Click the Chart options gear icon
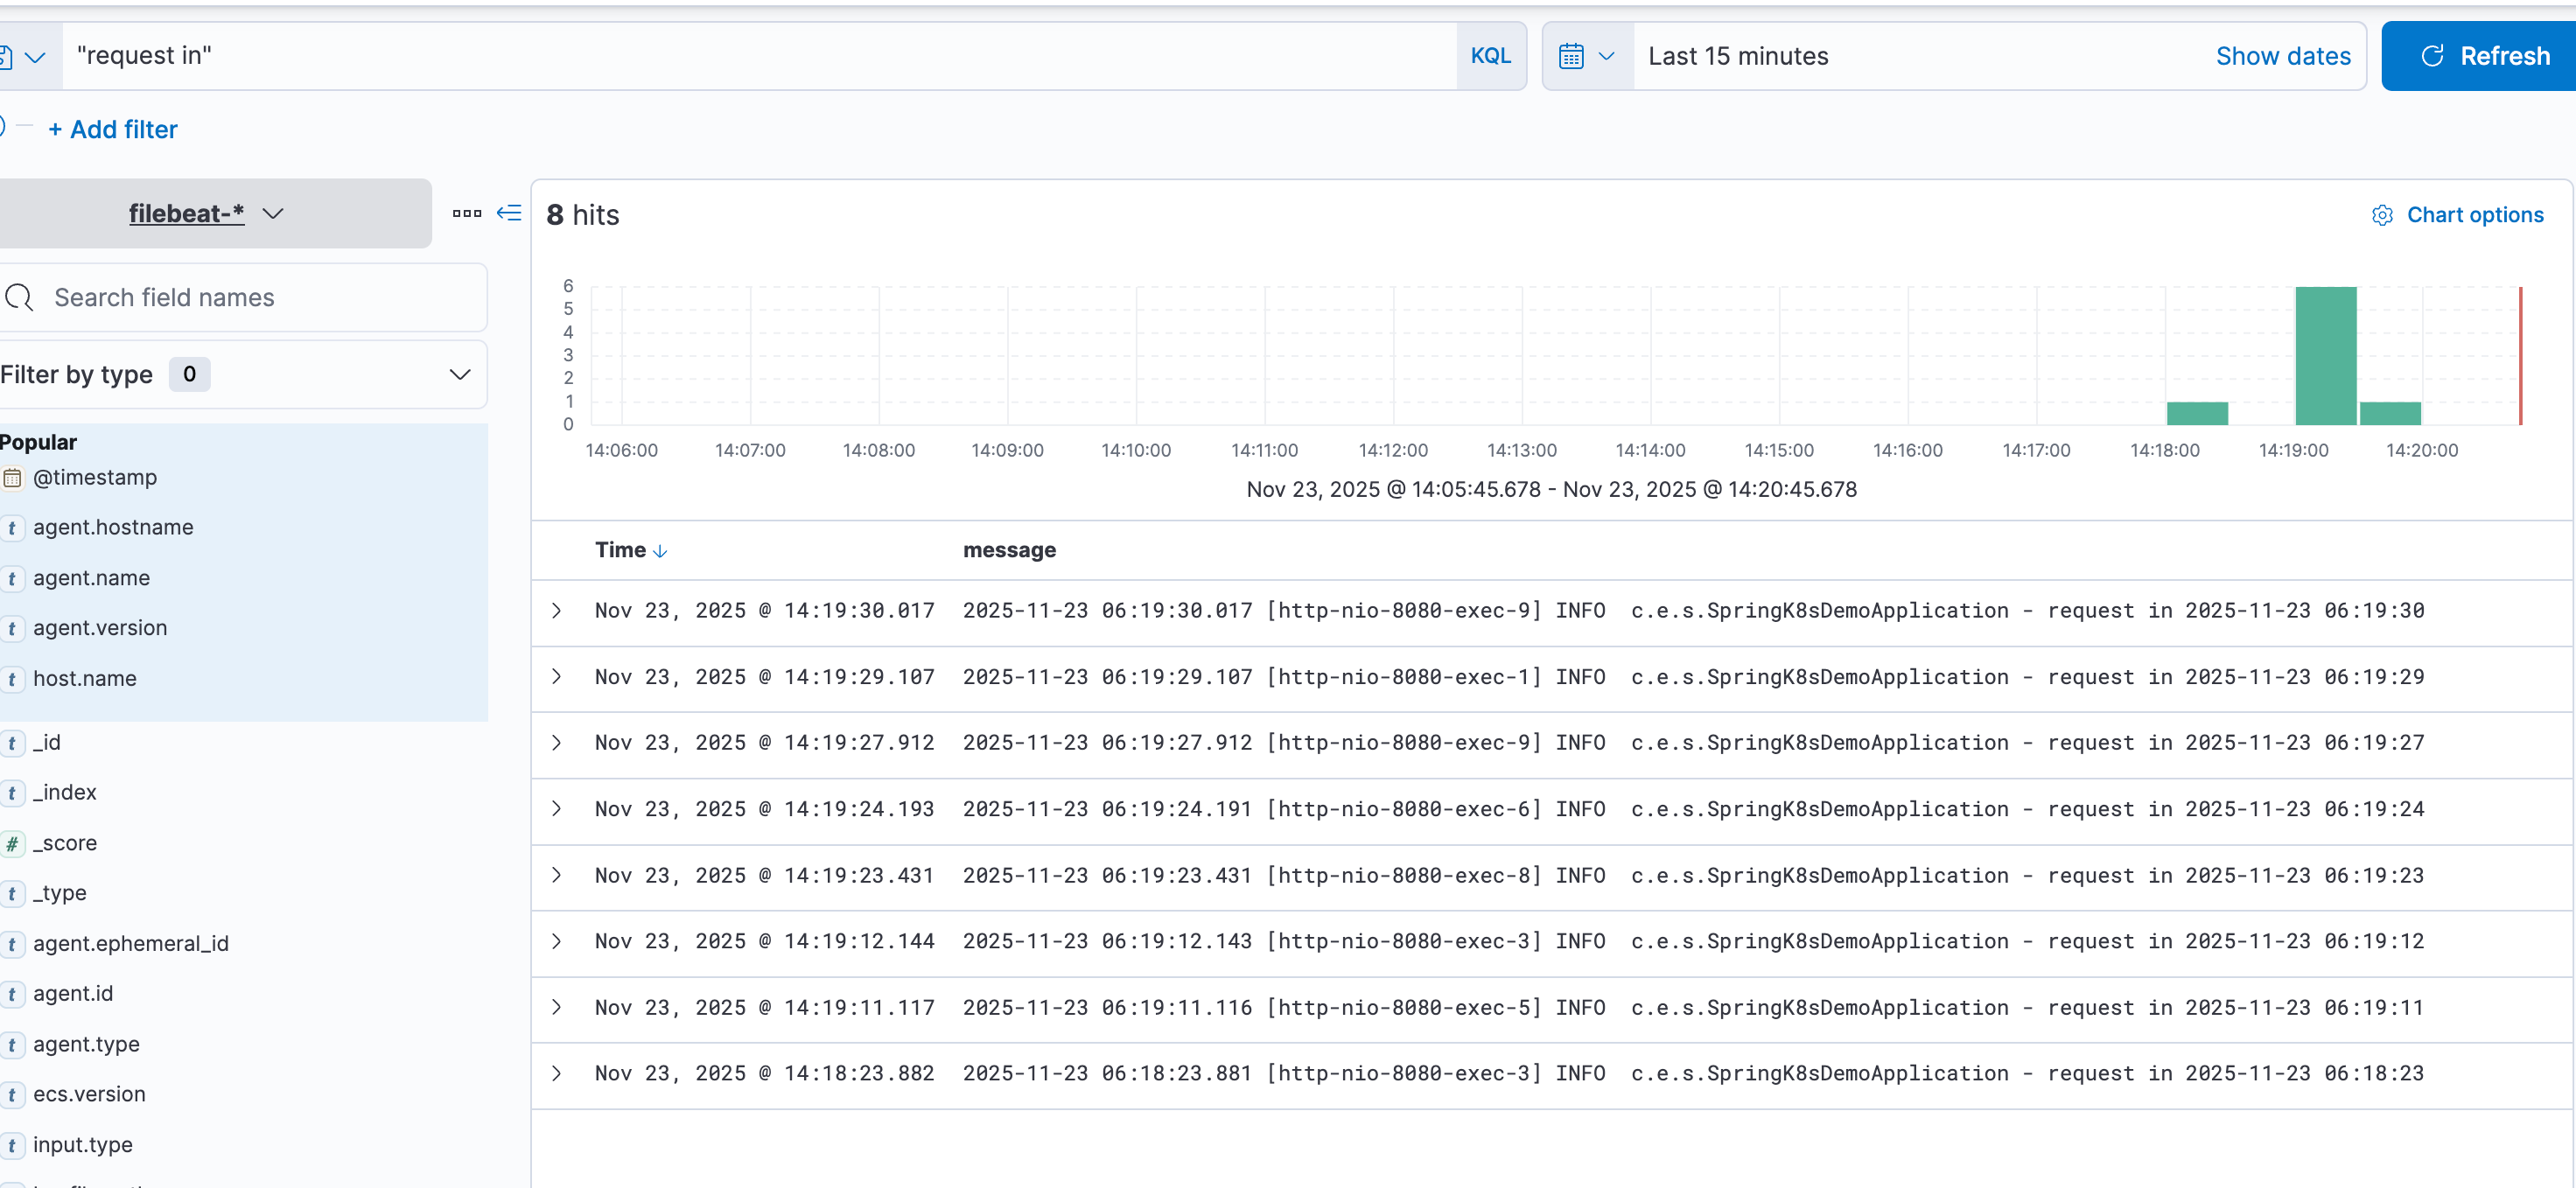The image size is (2576, 1188). 2381,215
